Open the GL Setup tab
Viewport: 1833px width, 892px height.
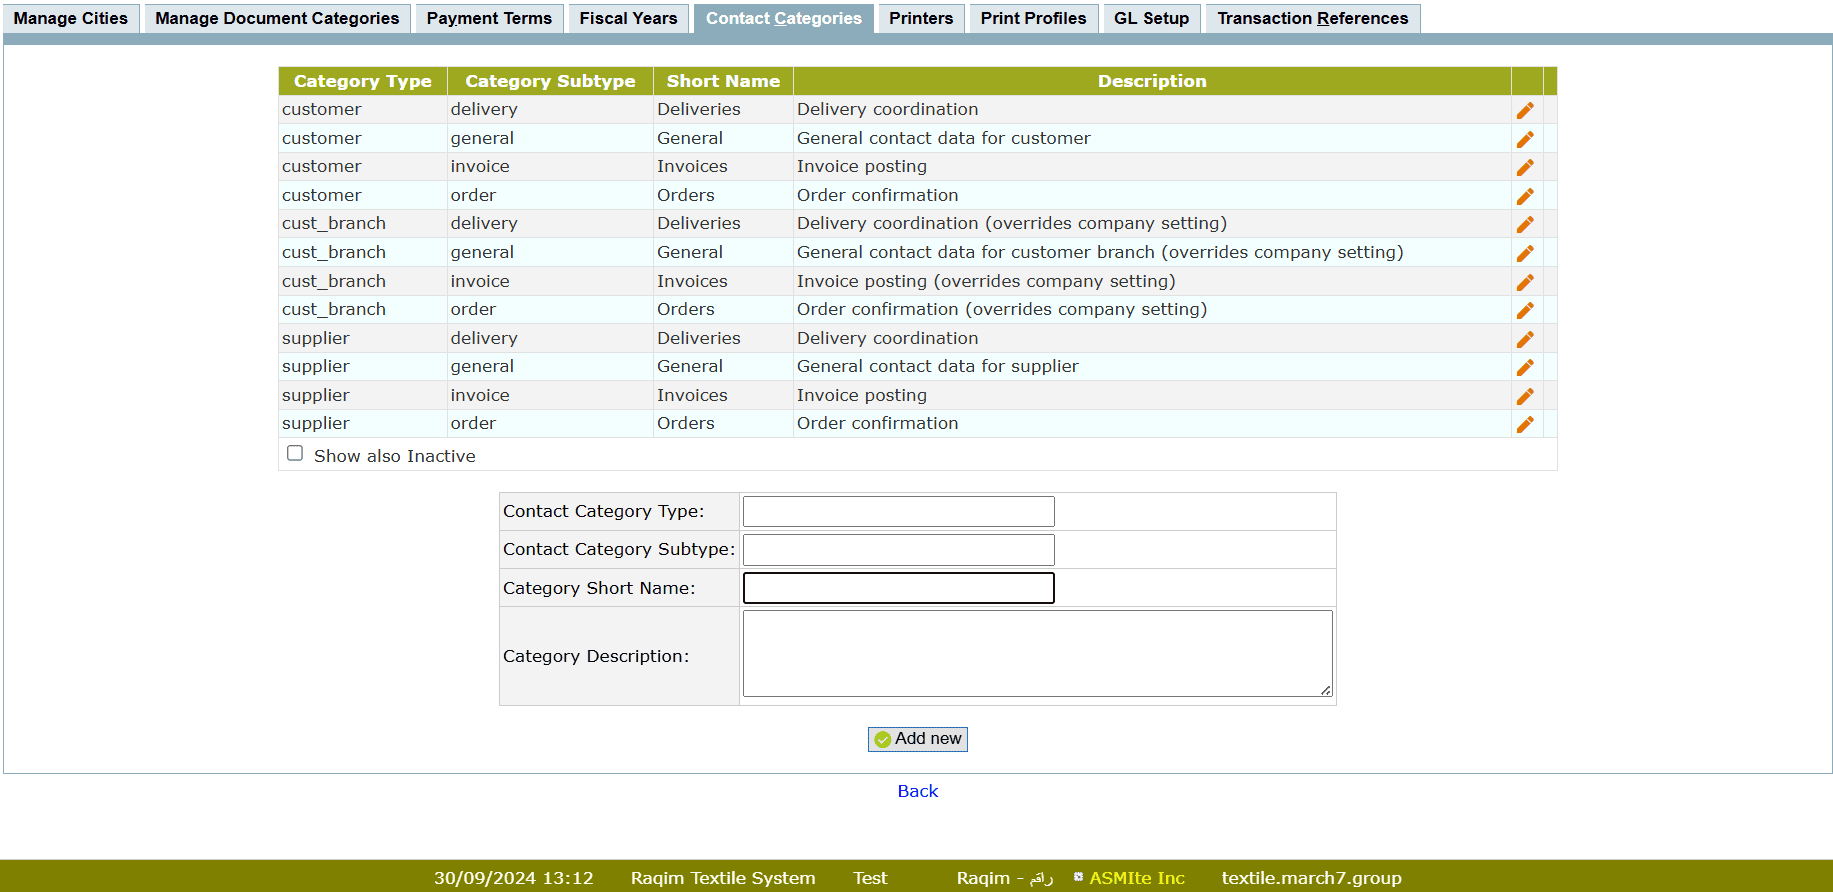[1151, 18]
